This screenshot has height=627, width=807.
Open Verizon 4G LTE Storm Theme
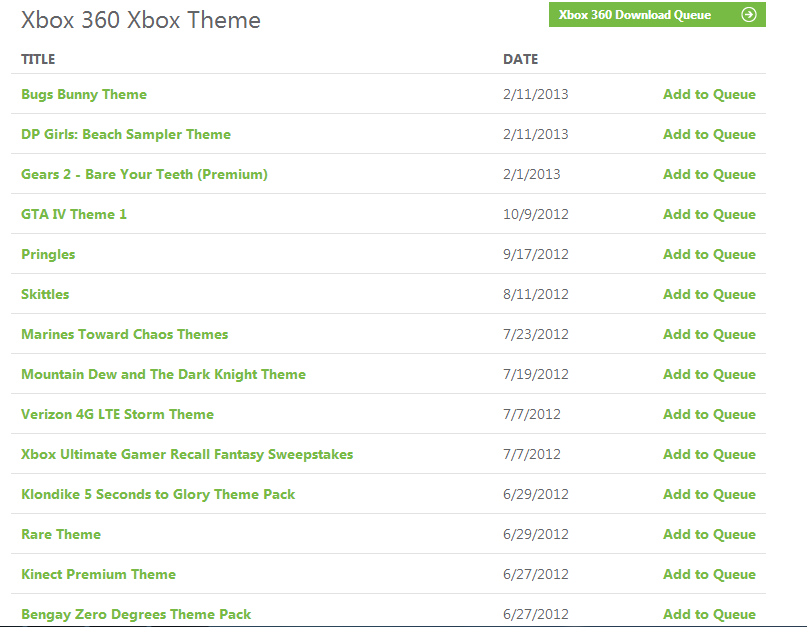(x=117, y=414)
